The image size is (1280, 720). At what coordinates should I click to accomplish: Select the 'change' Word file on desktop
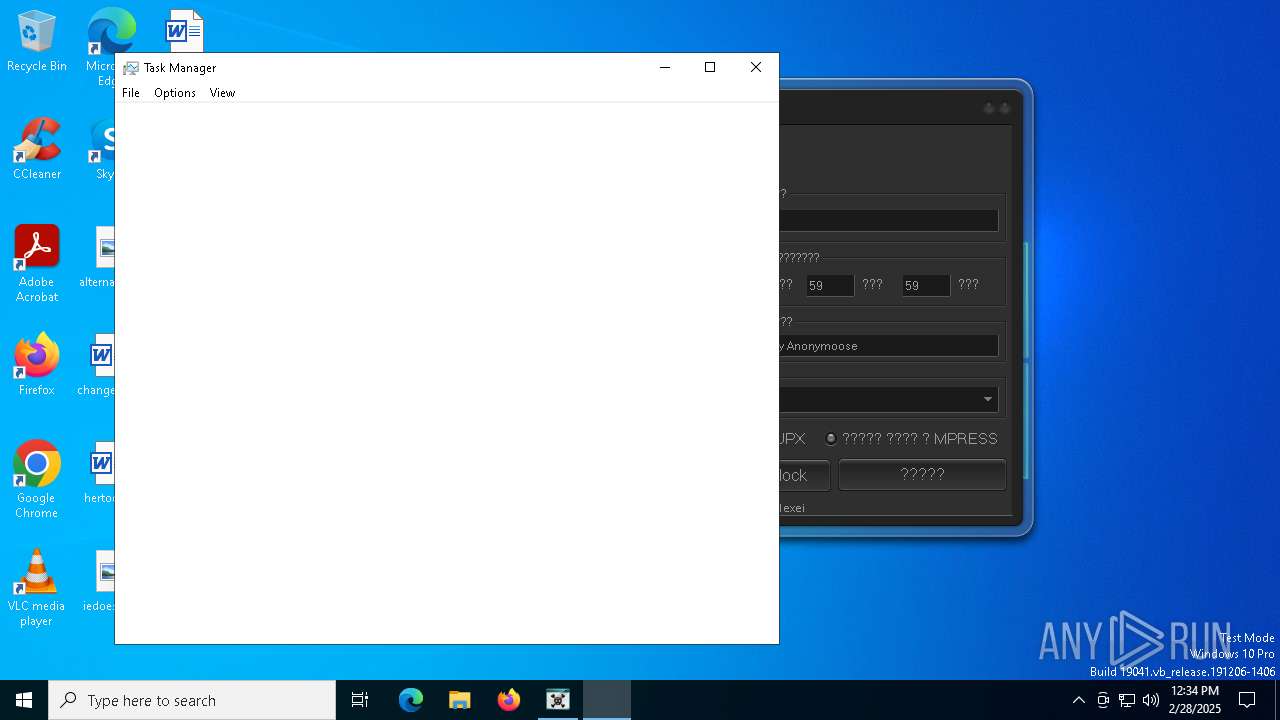tap(98, 365)
